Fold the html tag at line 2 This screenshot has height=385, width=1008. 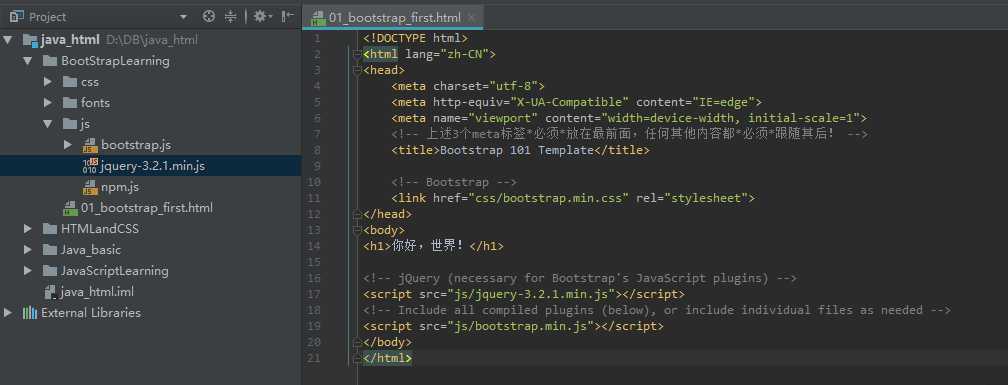point(357,54)
